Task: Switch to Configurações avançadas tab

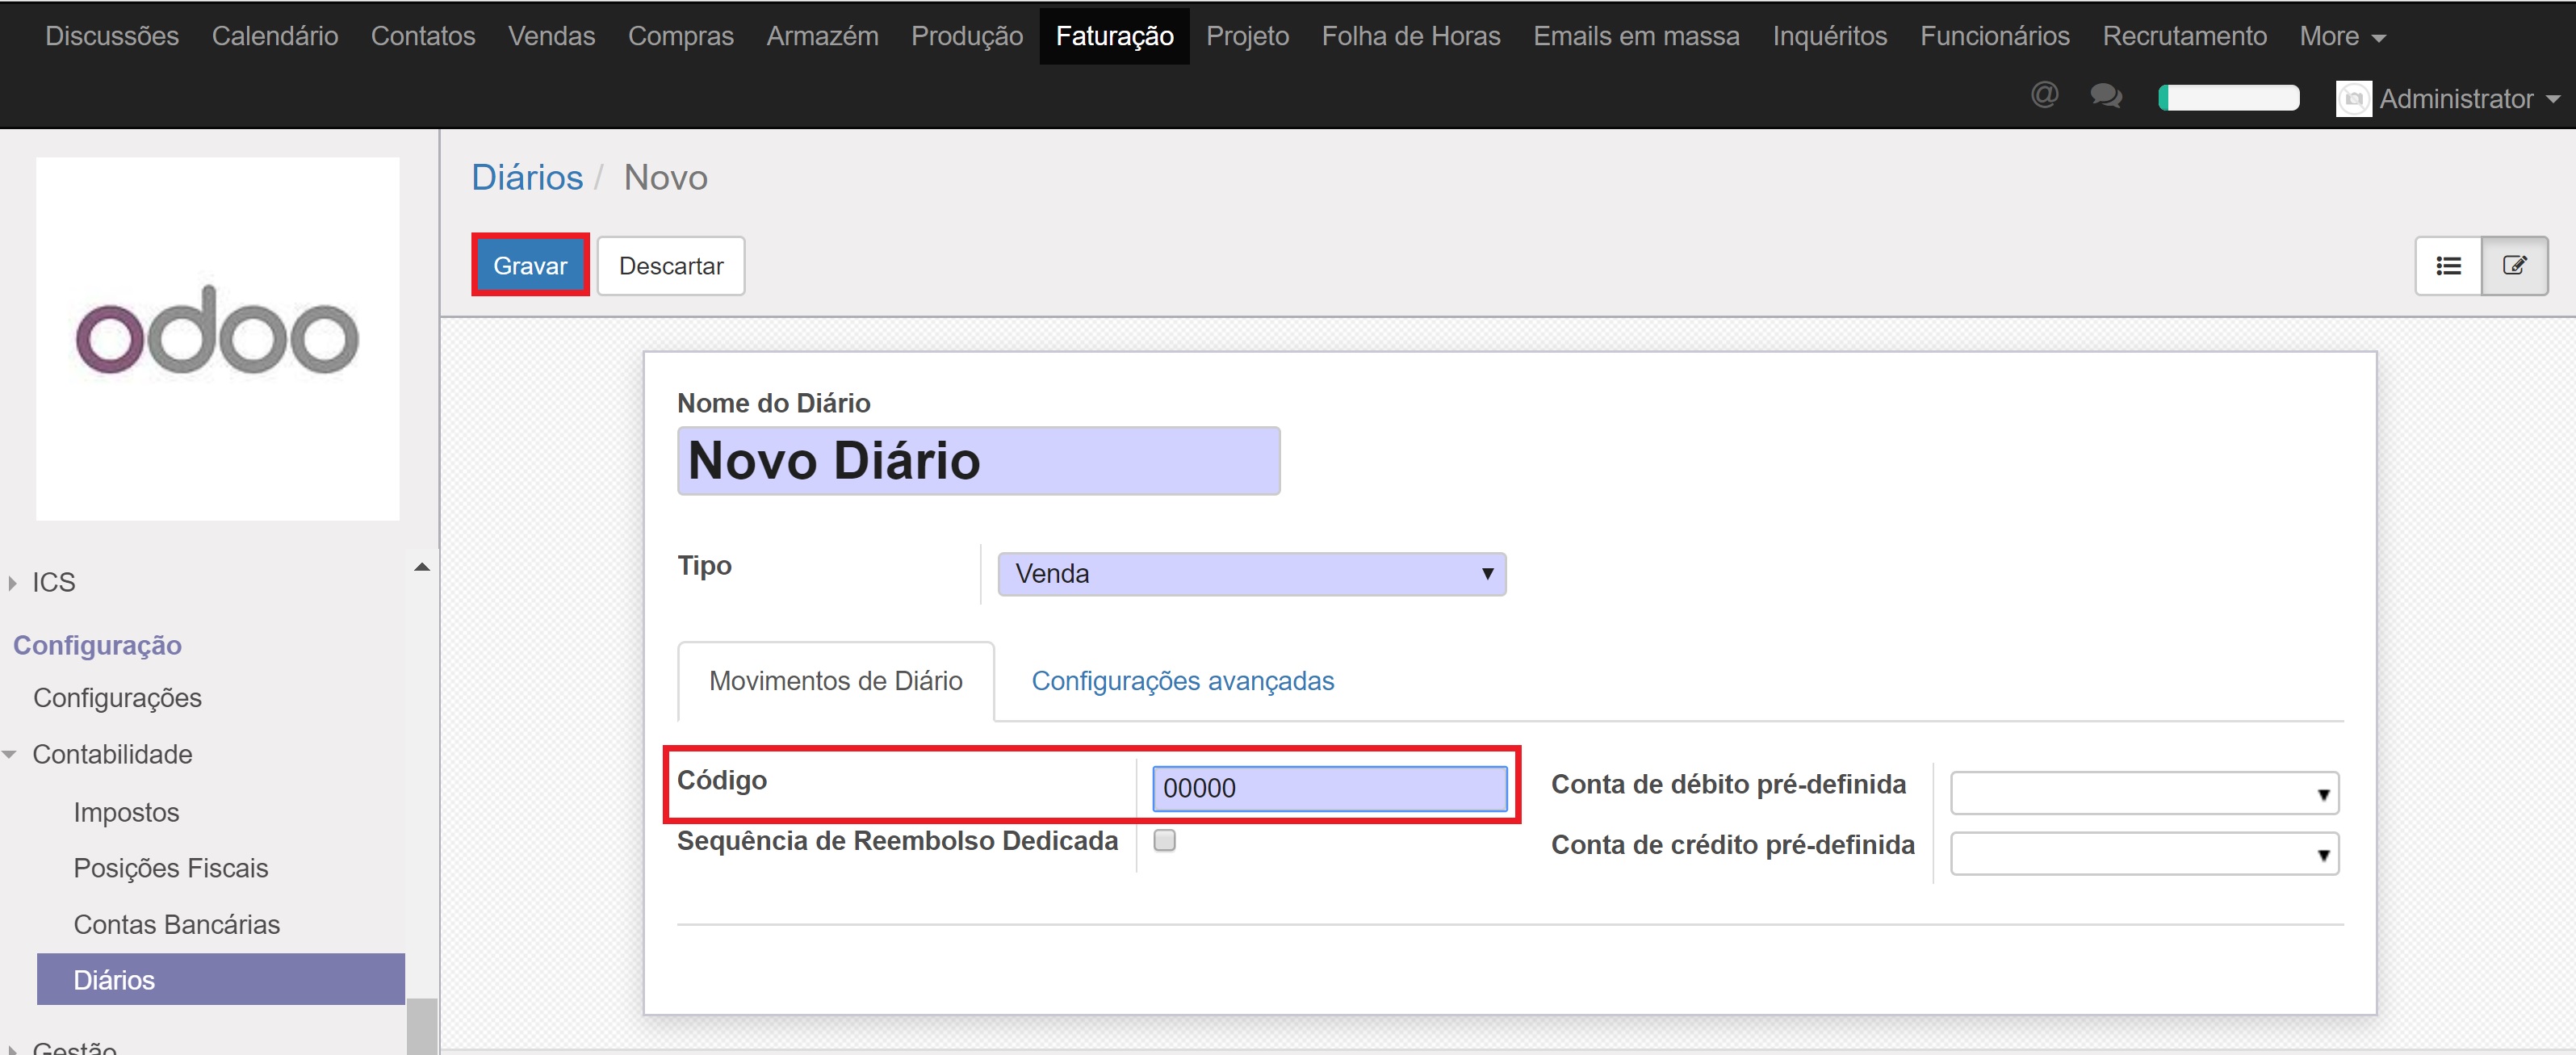Action: (1182, 681)
